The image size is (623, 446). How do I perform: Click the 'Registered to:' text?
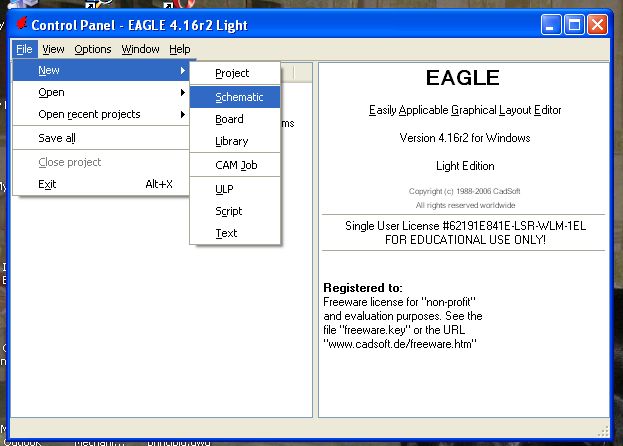[x=363, y=288]
